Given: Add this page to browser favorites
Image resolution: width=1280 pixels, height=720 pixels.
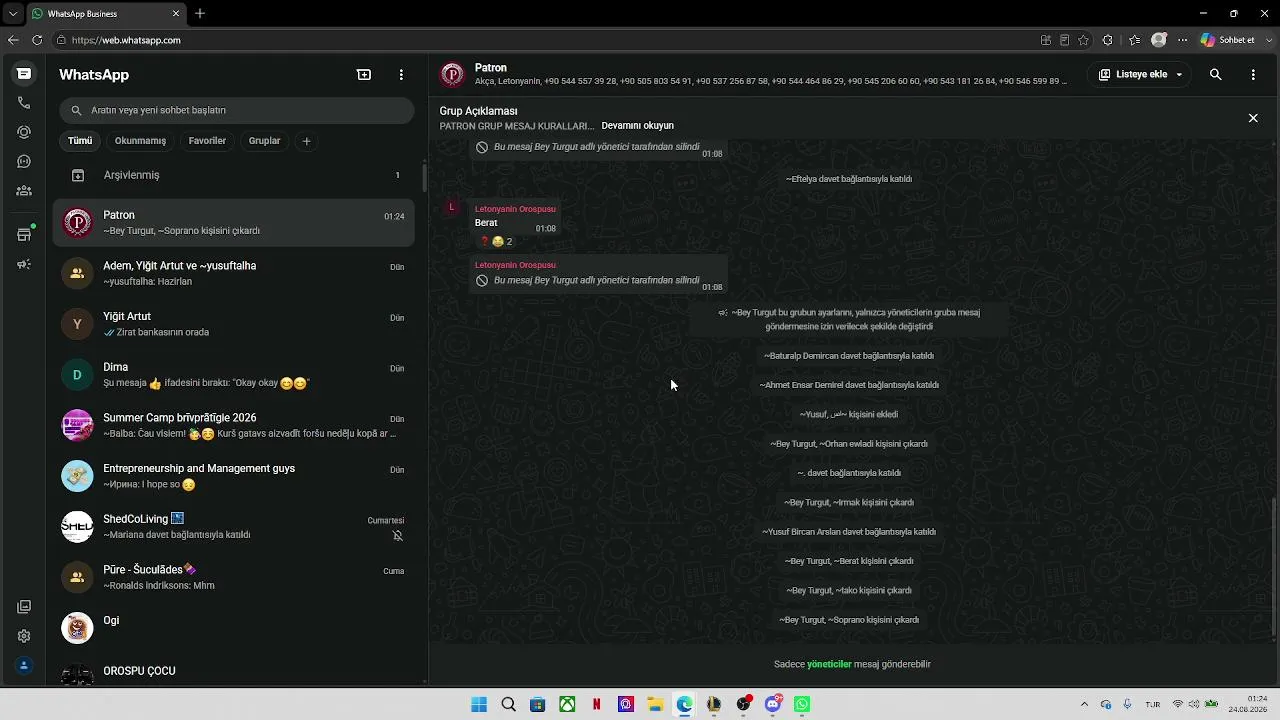Looking at the screenshot, I should point(1083,40).
